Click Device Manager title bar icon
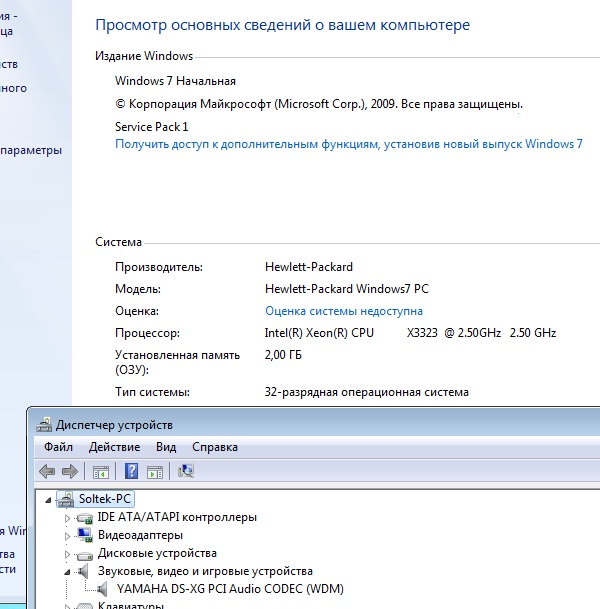600x609 pixels. 44,425
